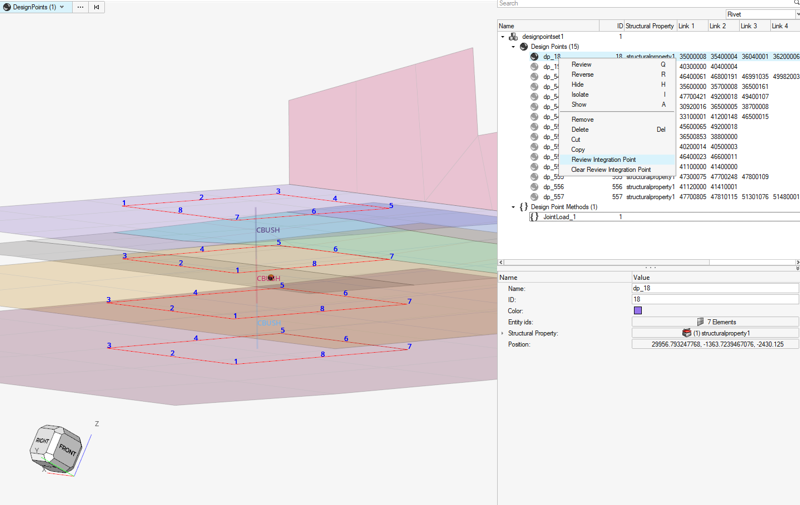Expand the Structural Property row
Screen dimensions: 800x505
point(502,333)
